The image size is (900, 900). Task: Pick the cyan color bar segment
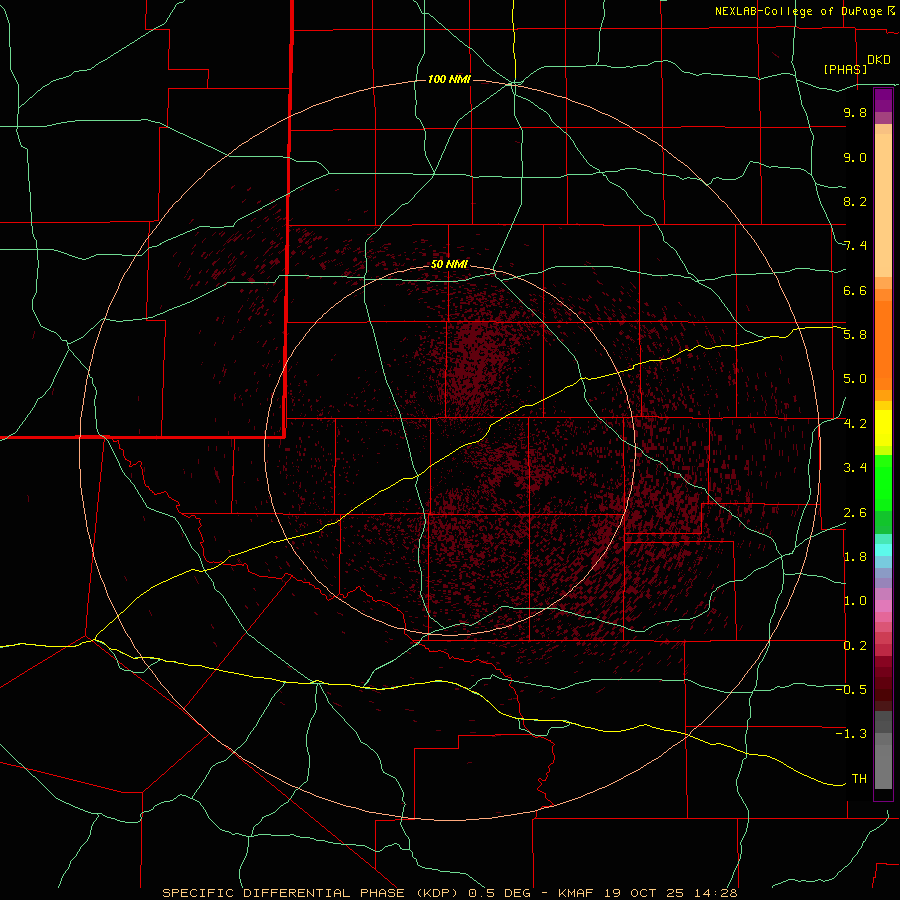coord(883,550)
